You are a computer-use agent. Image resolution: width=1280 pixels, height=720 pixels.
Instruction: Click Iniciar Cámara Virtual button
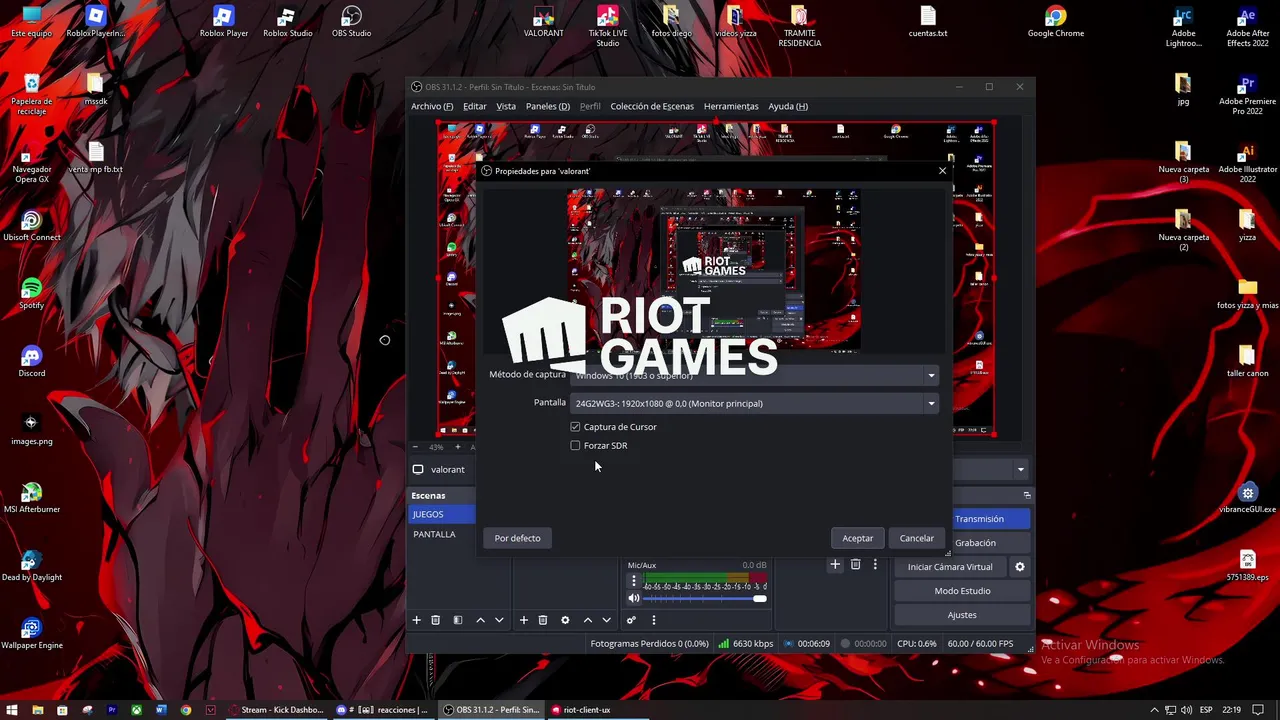(950, 567)
